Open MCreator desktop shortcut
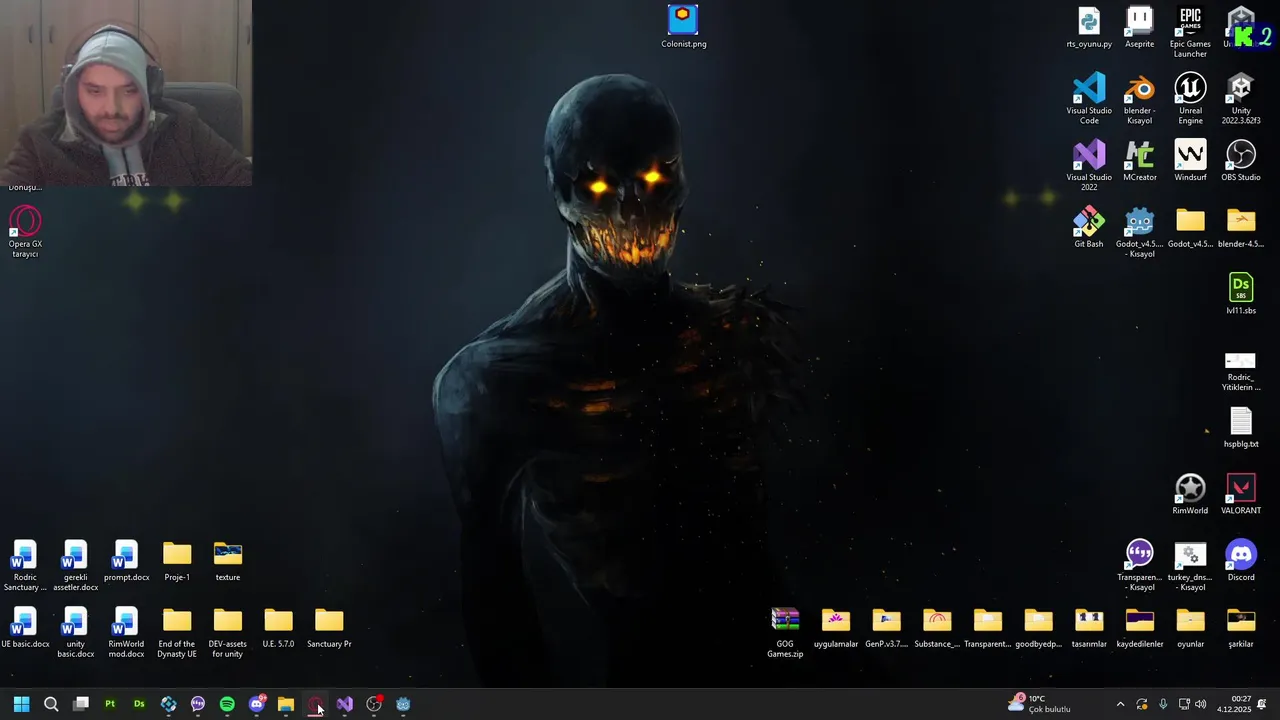Image resolution: width=1280 pixels, height=720 pixels. tap(1139, 160)
